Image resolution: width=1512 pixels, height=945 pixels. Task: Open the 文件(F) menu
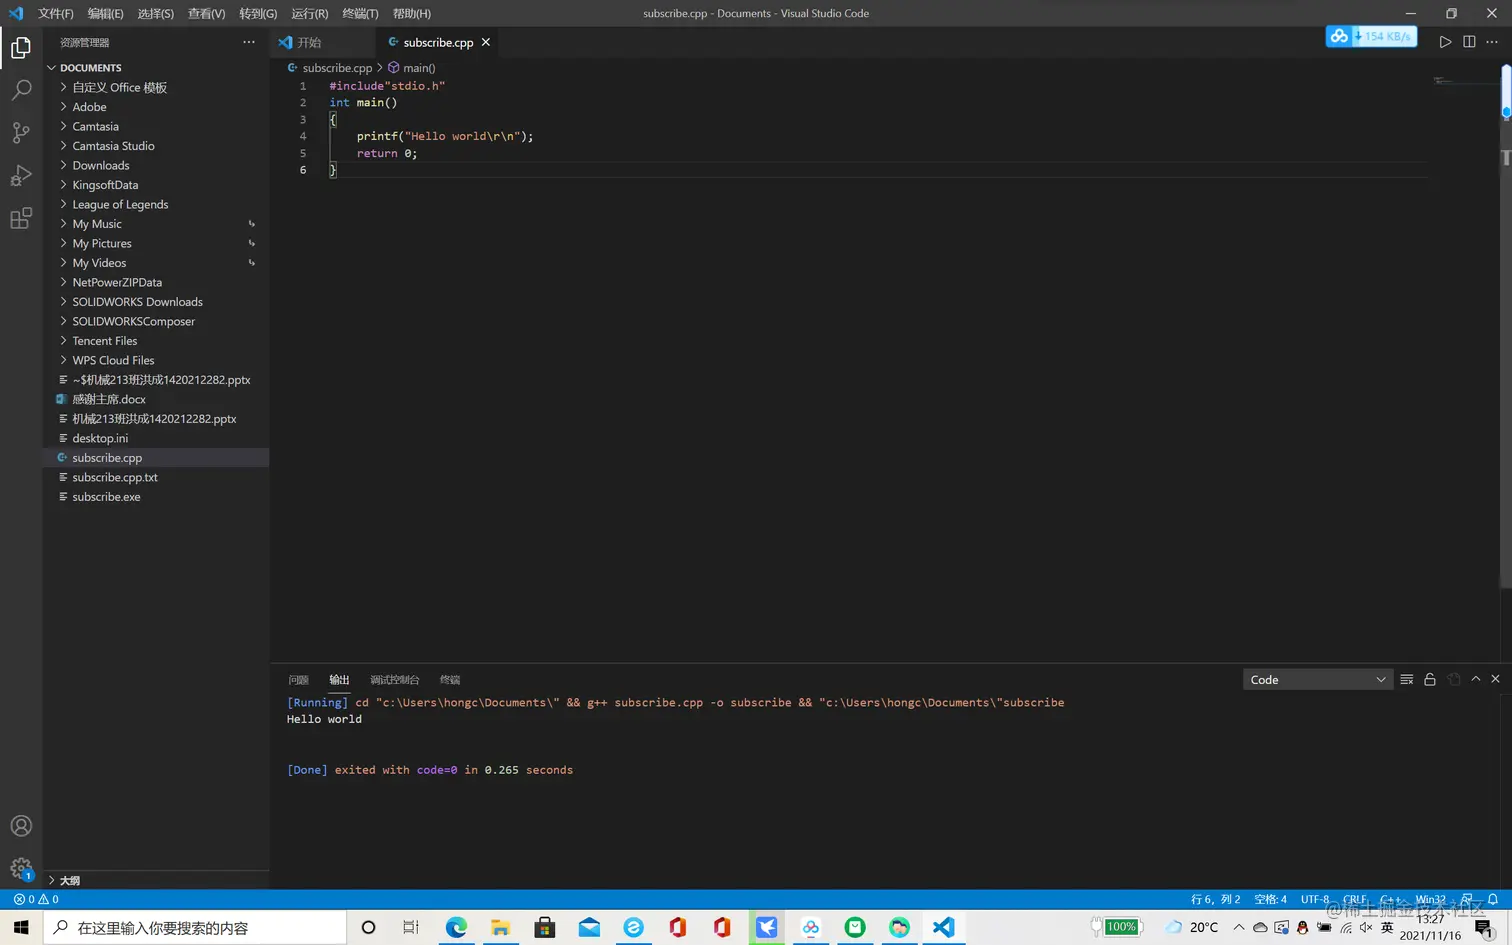[x=56, y=13]
